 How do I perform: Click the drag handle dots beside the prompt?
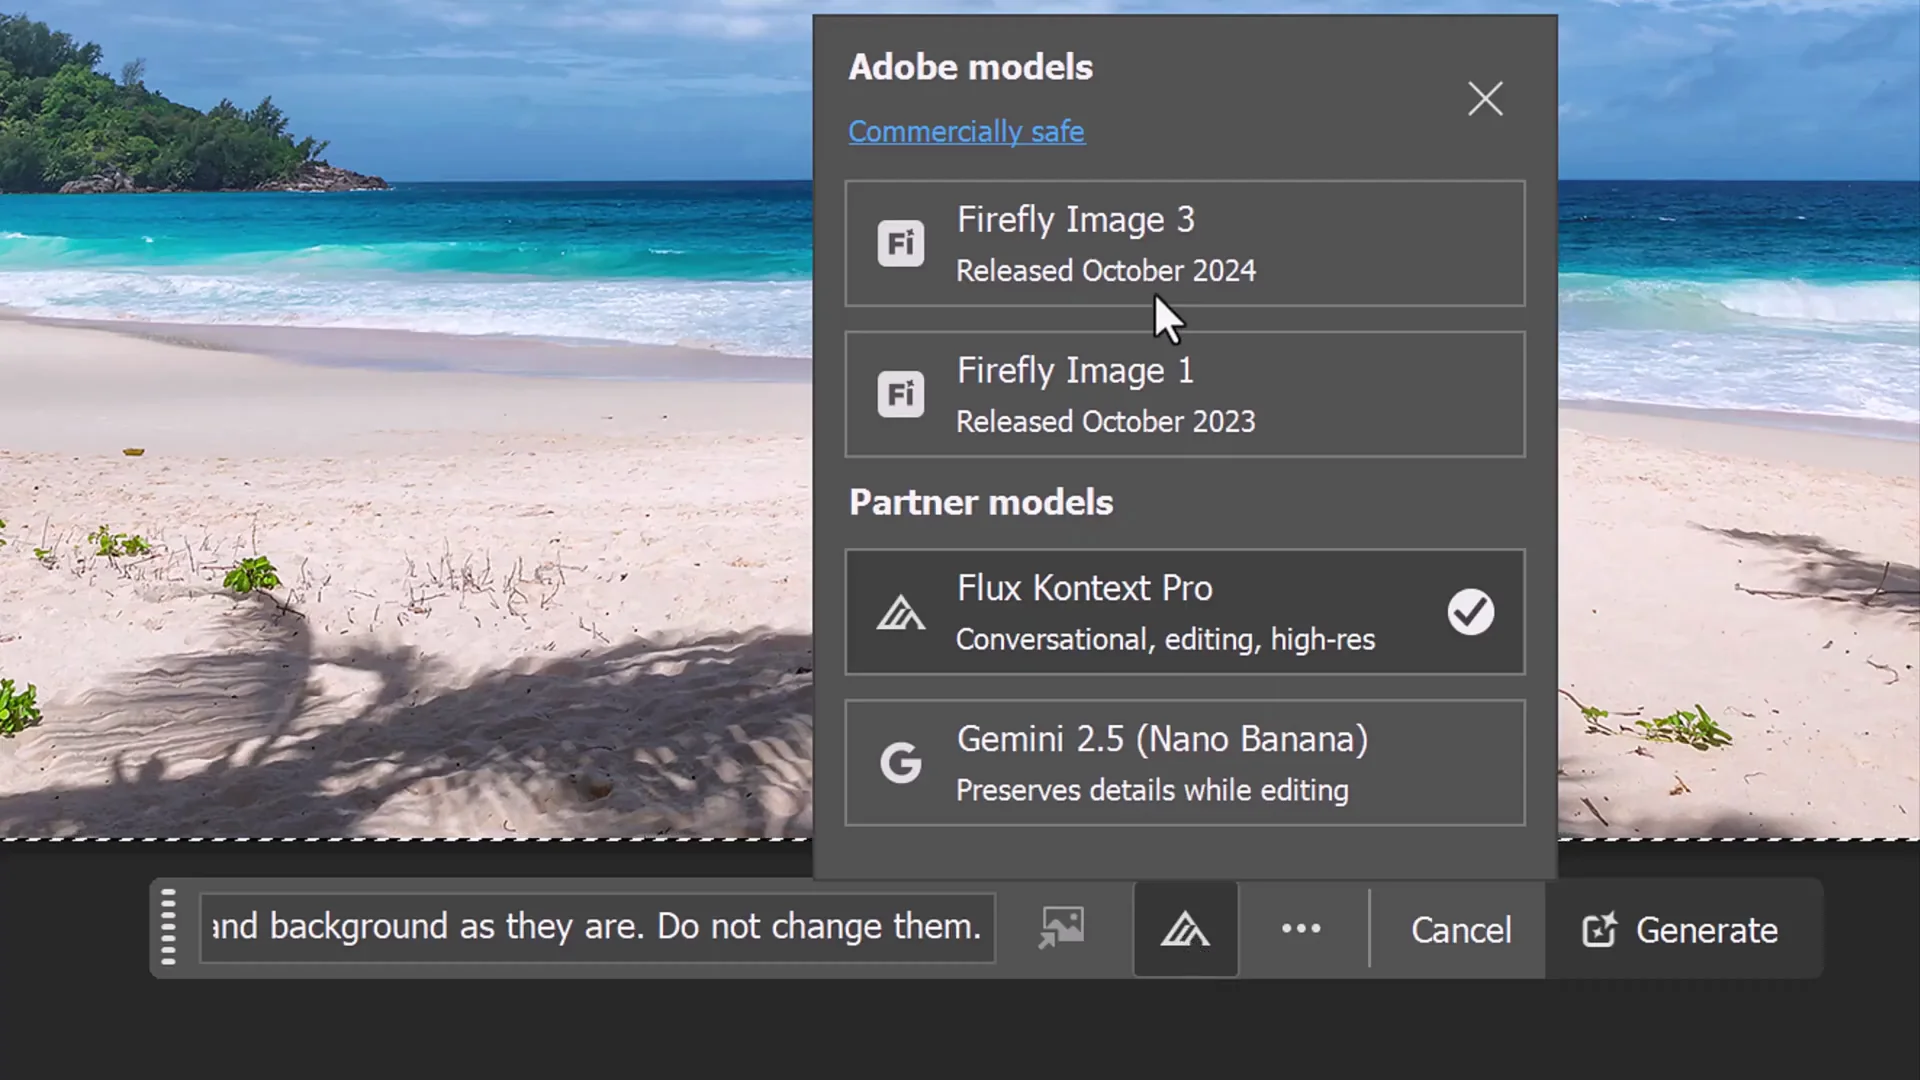click(x=168, y=928)
